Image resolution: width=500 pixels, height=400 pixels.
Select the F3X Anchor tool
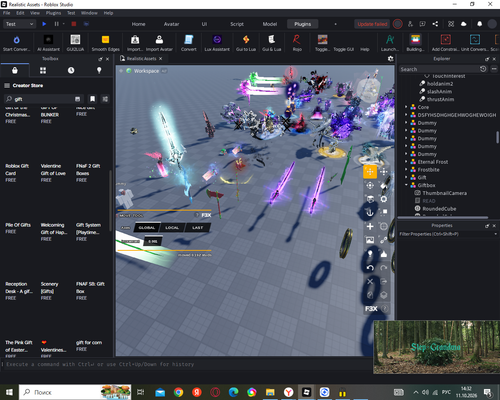[x=370, y=213]
